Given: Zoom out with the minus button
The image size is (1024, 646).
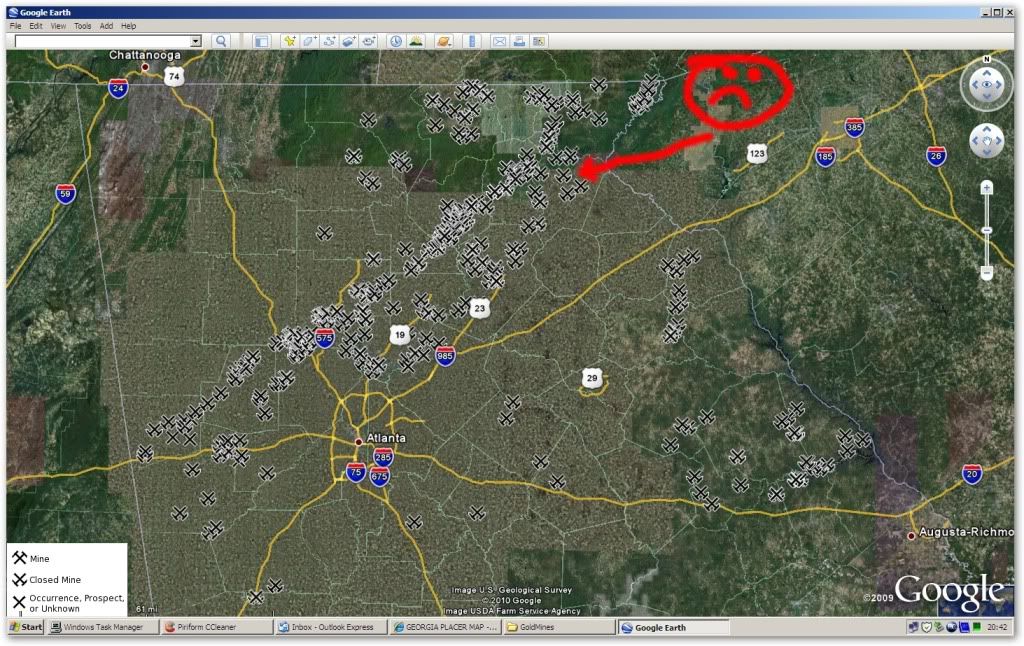Looking at the screenshot, I should pos(987,272).
